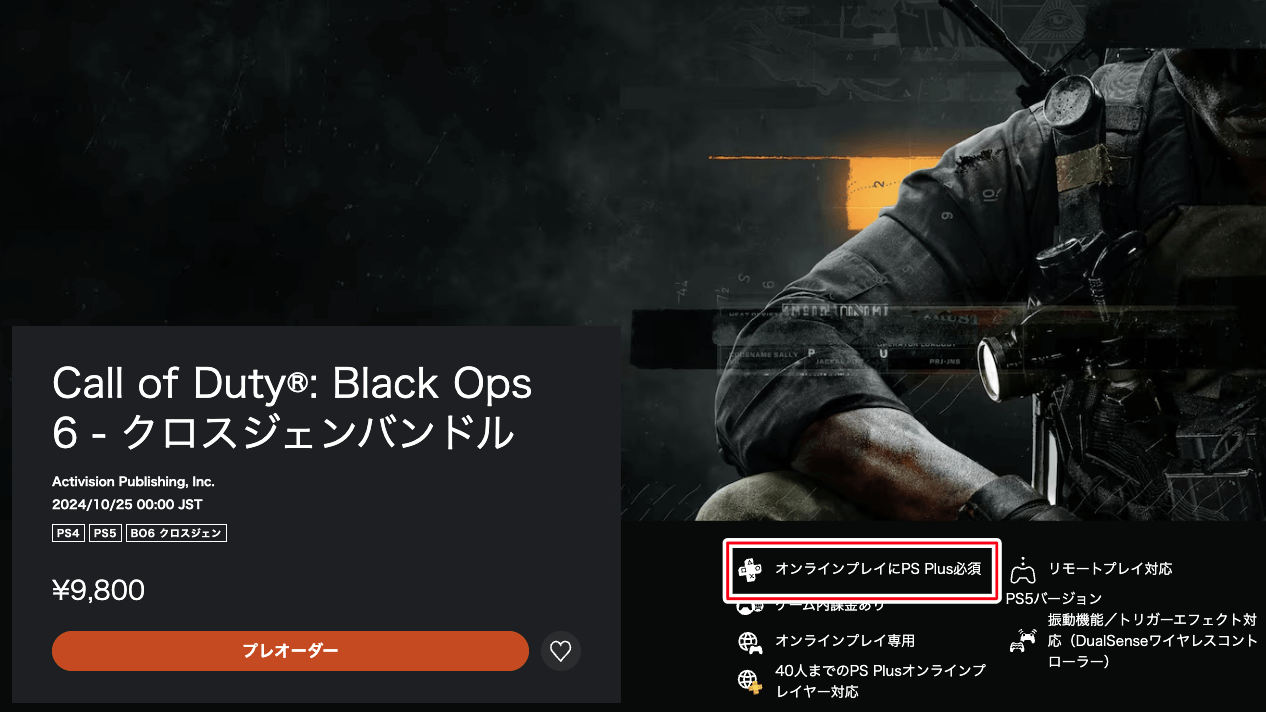Click the DualSense vibration feature icon

point(1022,640)
